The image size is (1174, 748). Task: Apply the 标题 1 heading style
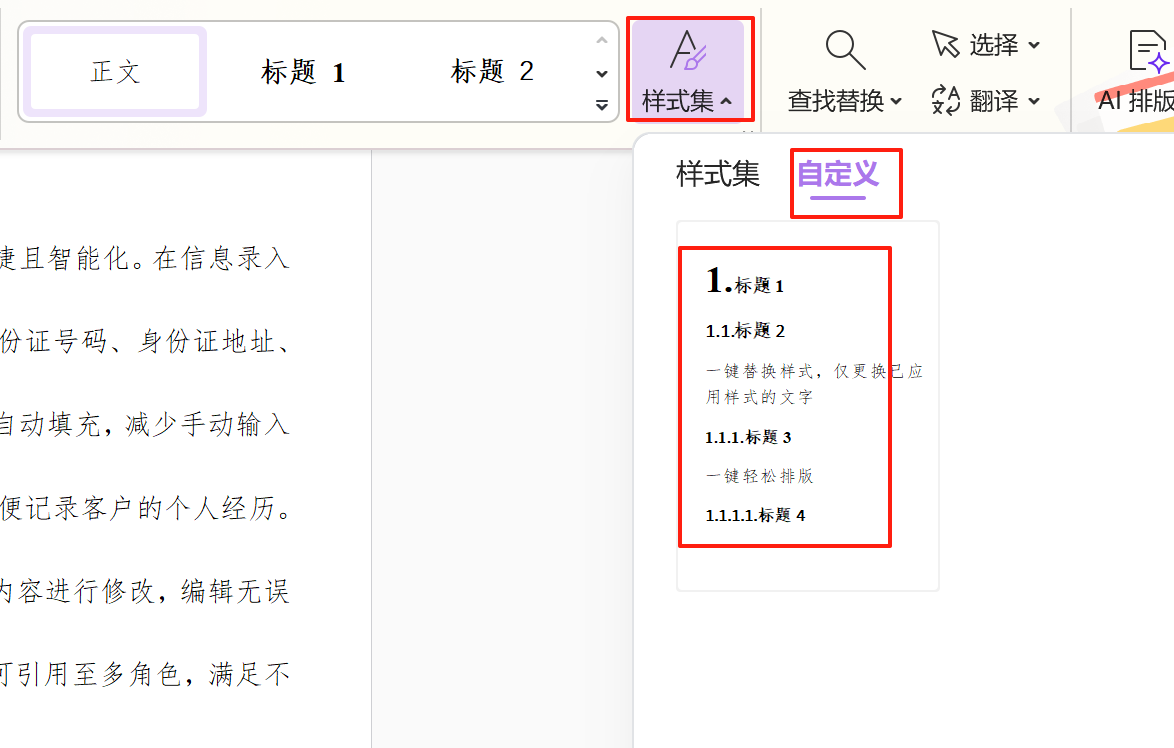coord(303,72)
